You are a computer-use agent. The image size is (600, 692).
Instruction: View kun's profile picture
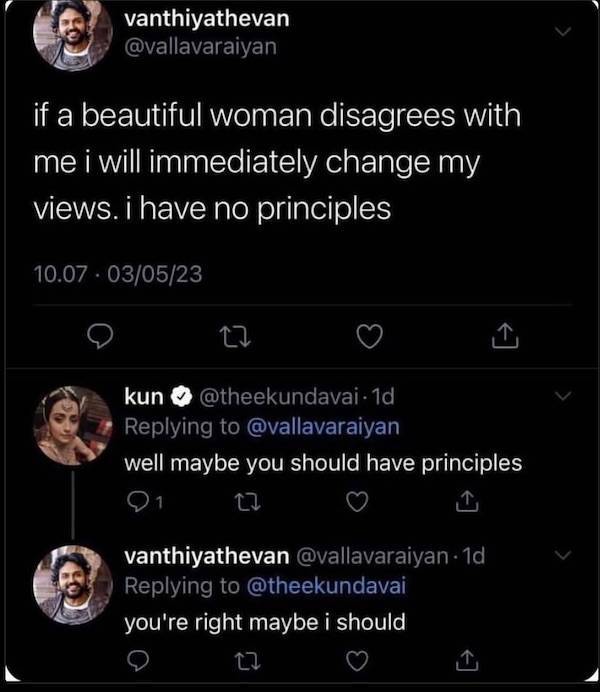pyautogui.click(x=72, y=425)
